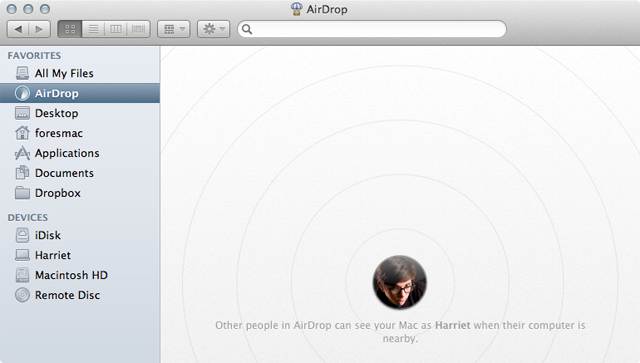Minimize the AirDrop window

[28, 9]
